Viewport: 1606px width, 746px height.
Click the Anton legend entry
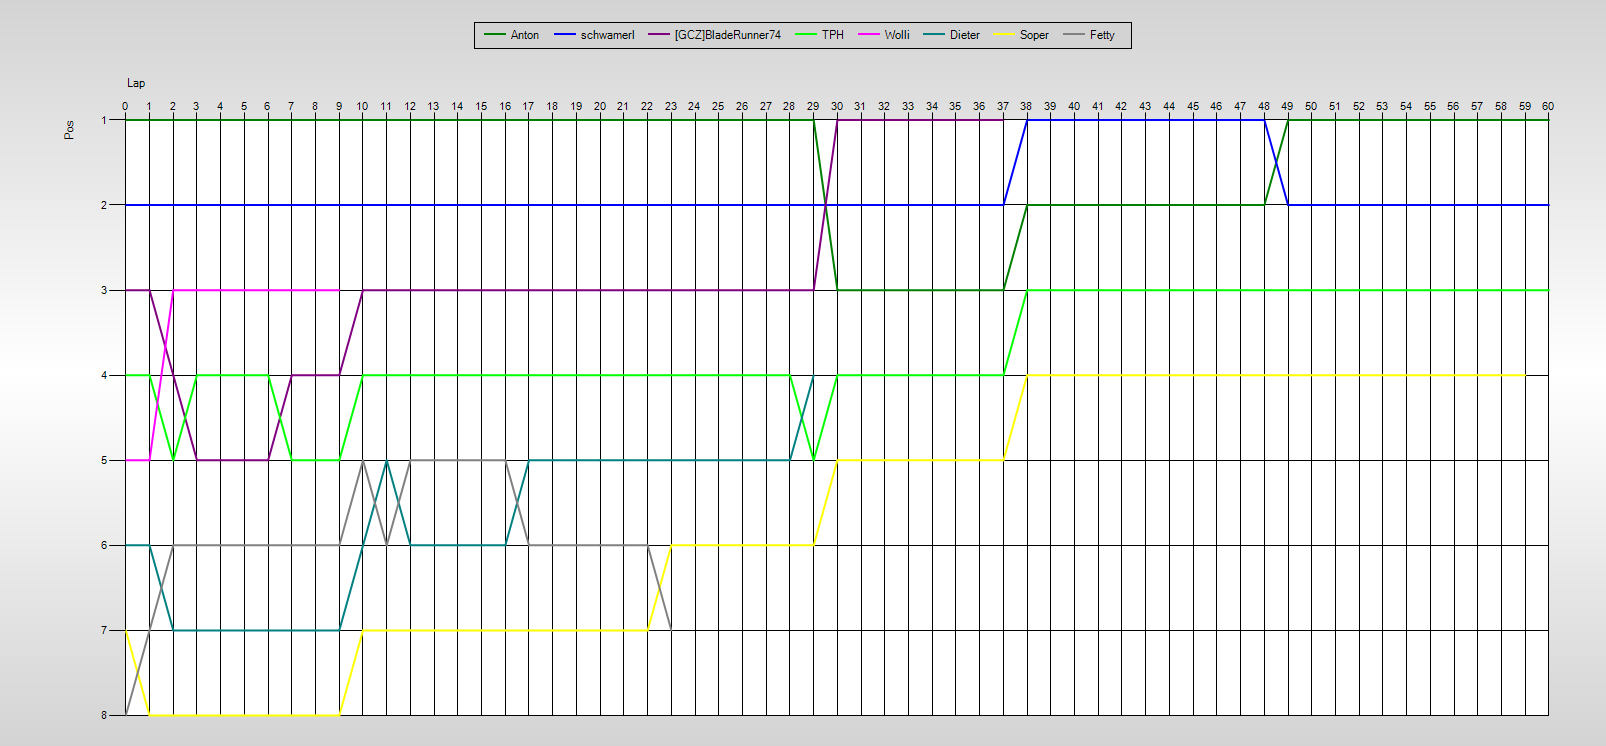click(511, 35)
